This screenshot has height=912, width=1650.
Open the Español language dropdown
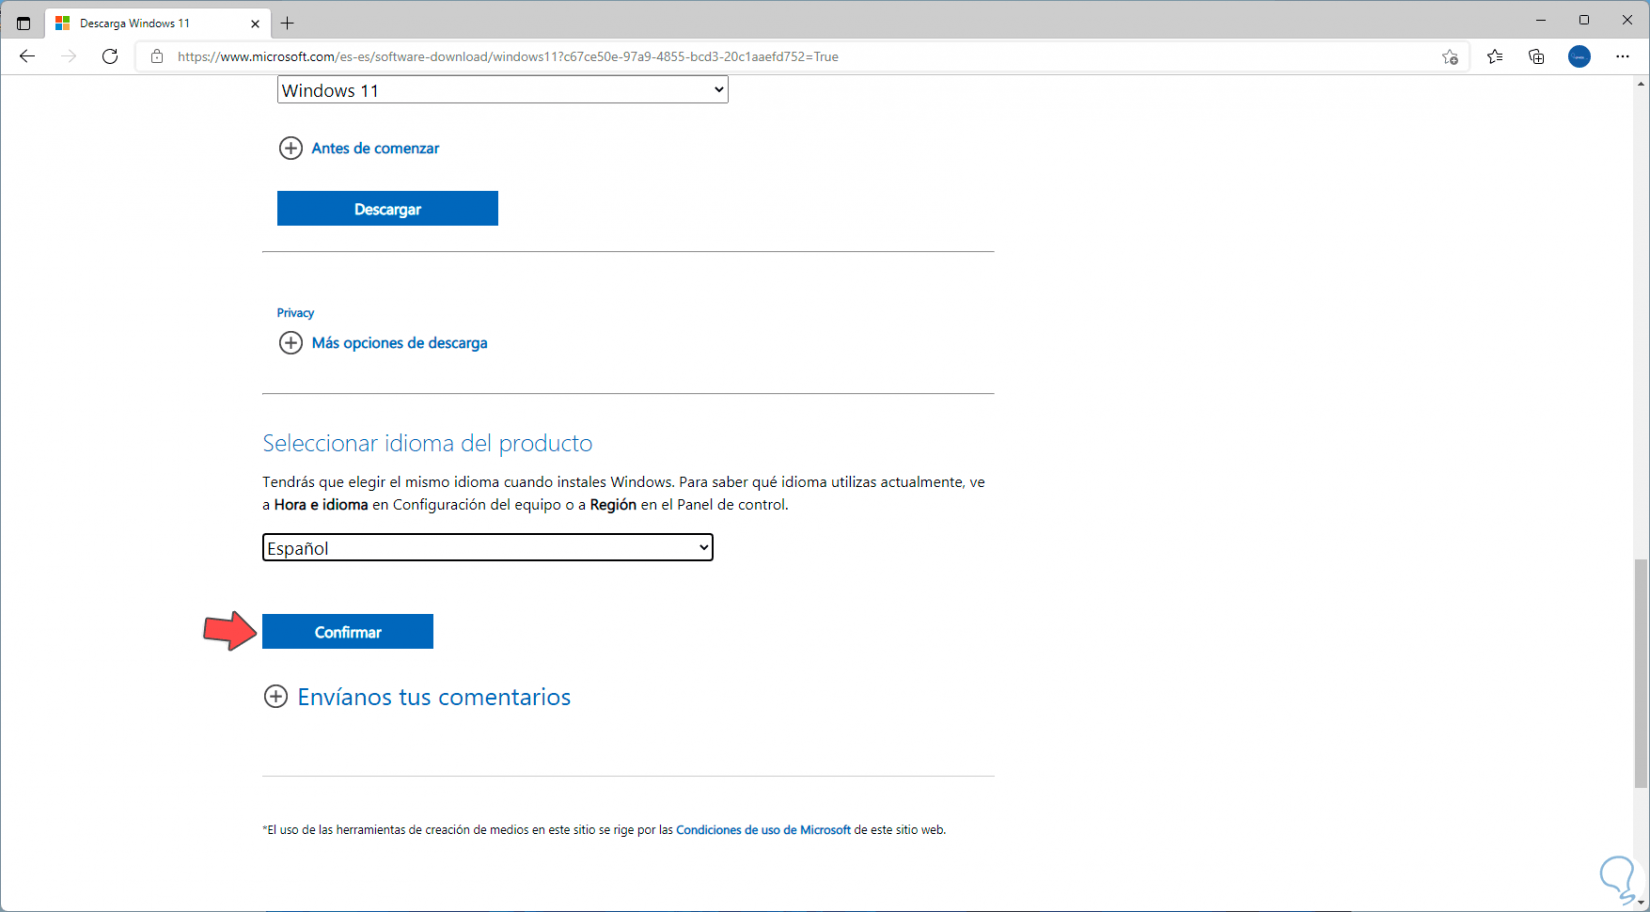(x=487, y=548)
